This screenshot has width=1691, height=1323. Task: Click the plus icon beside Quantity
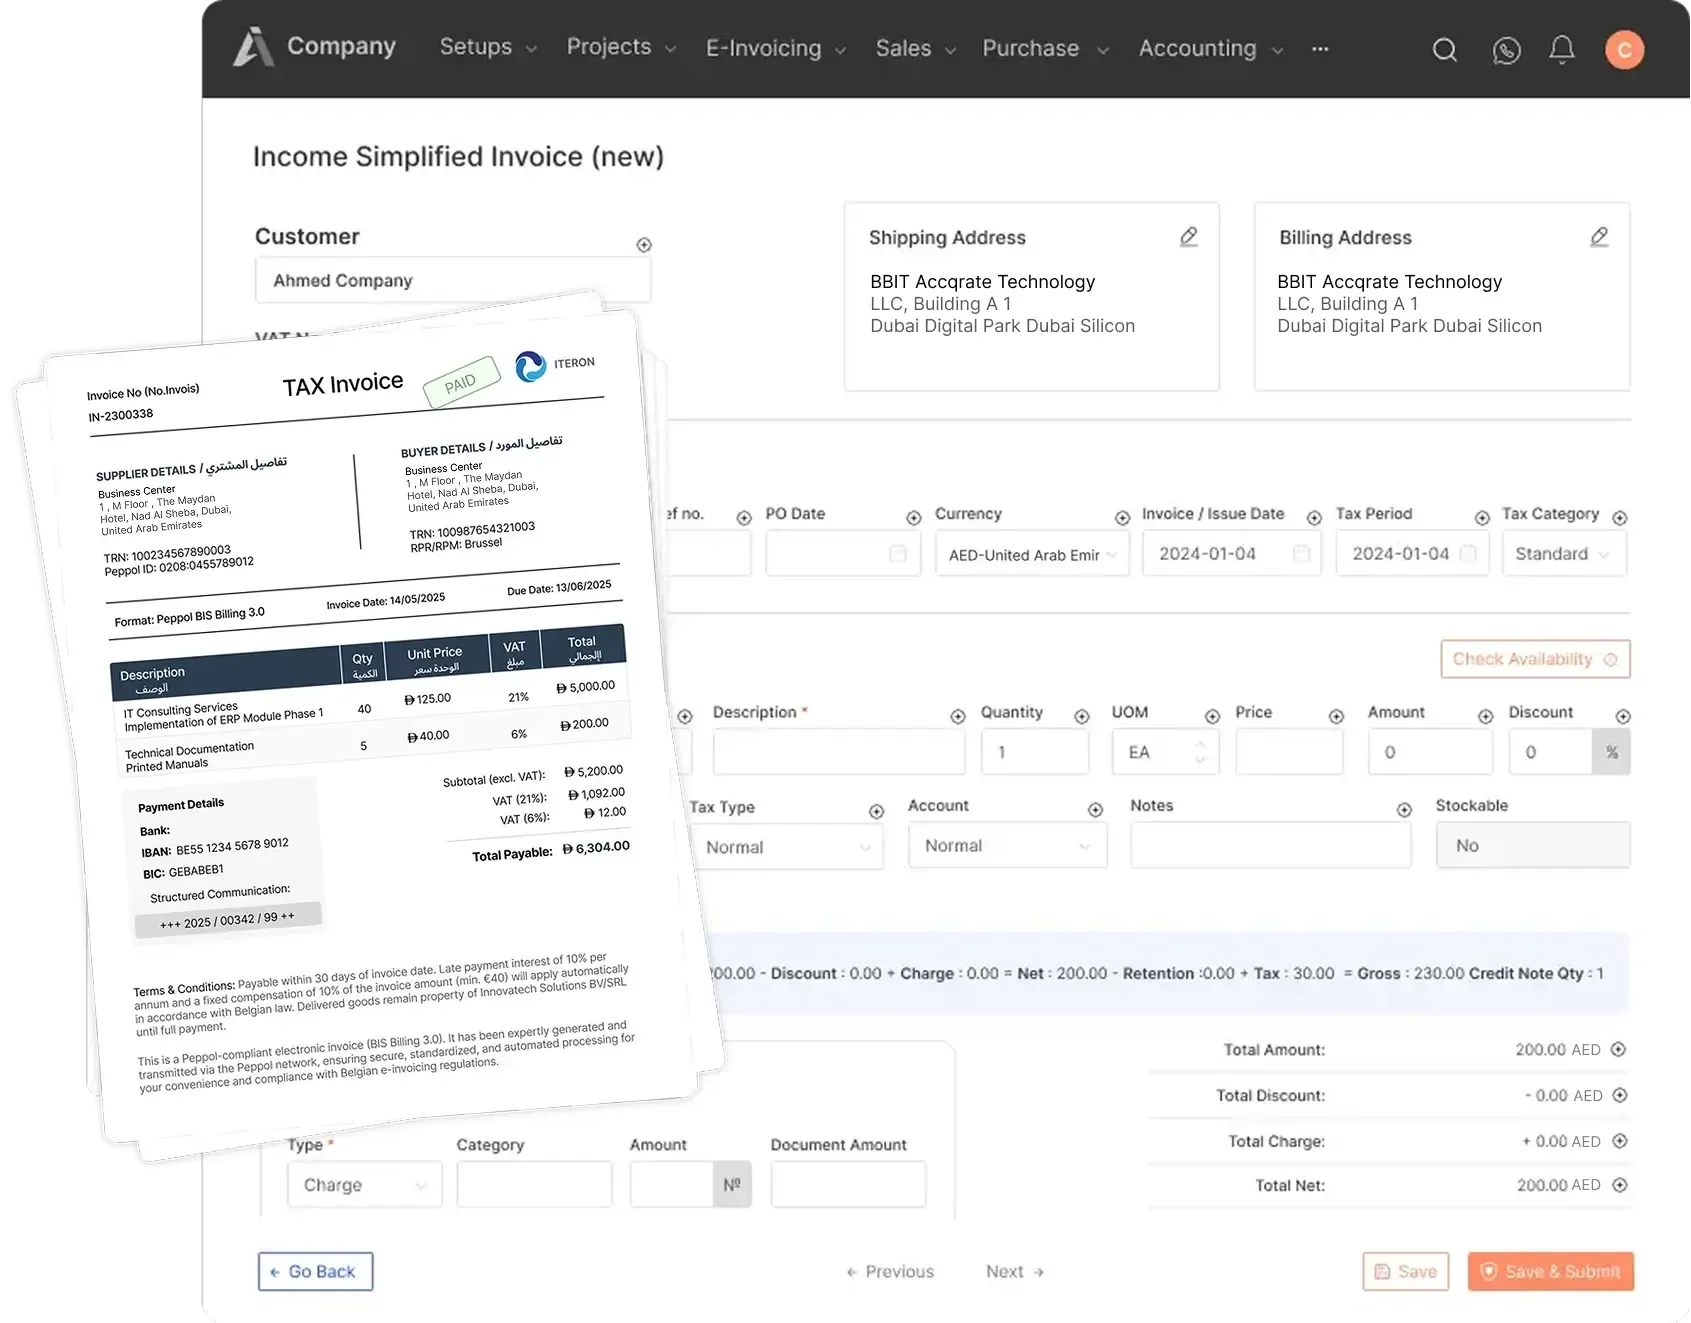pyautogui.click(x=1081, y=716)
